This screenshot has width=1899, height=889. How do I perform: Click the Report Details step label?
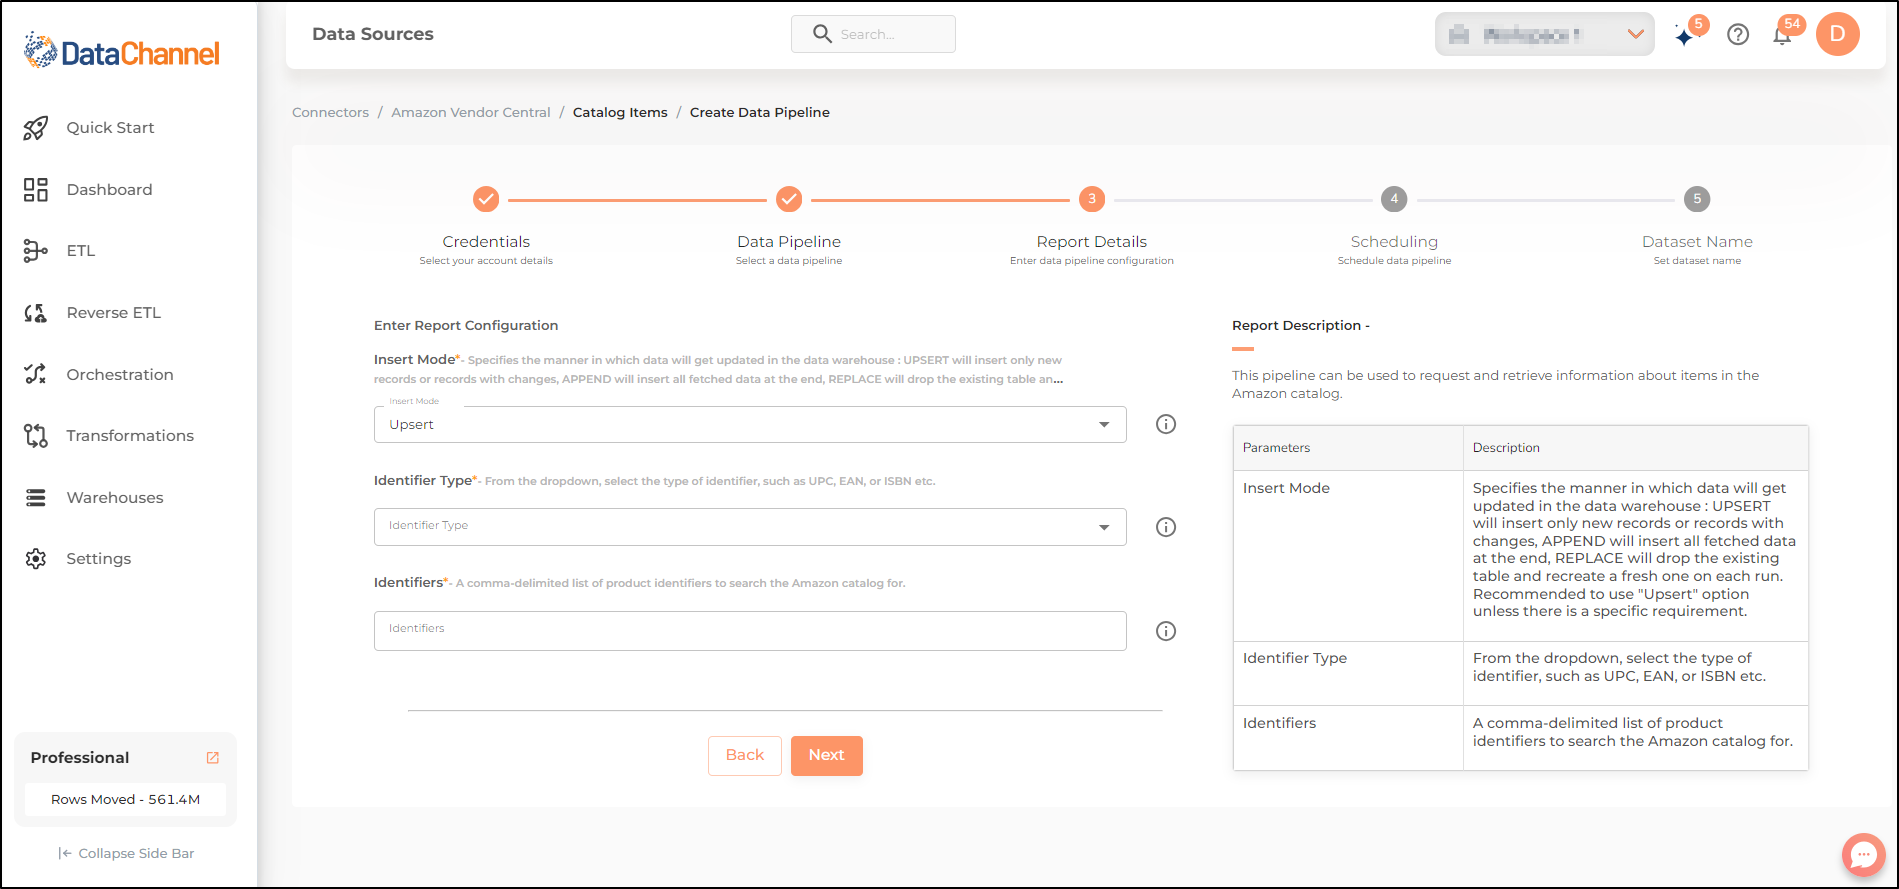pyautogui.click(x=1092, y=242)
